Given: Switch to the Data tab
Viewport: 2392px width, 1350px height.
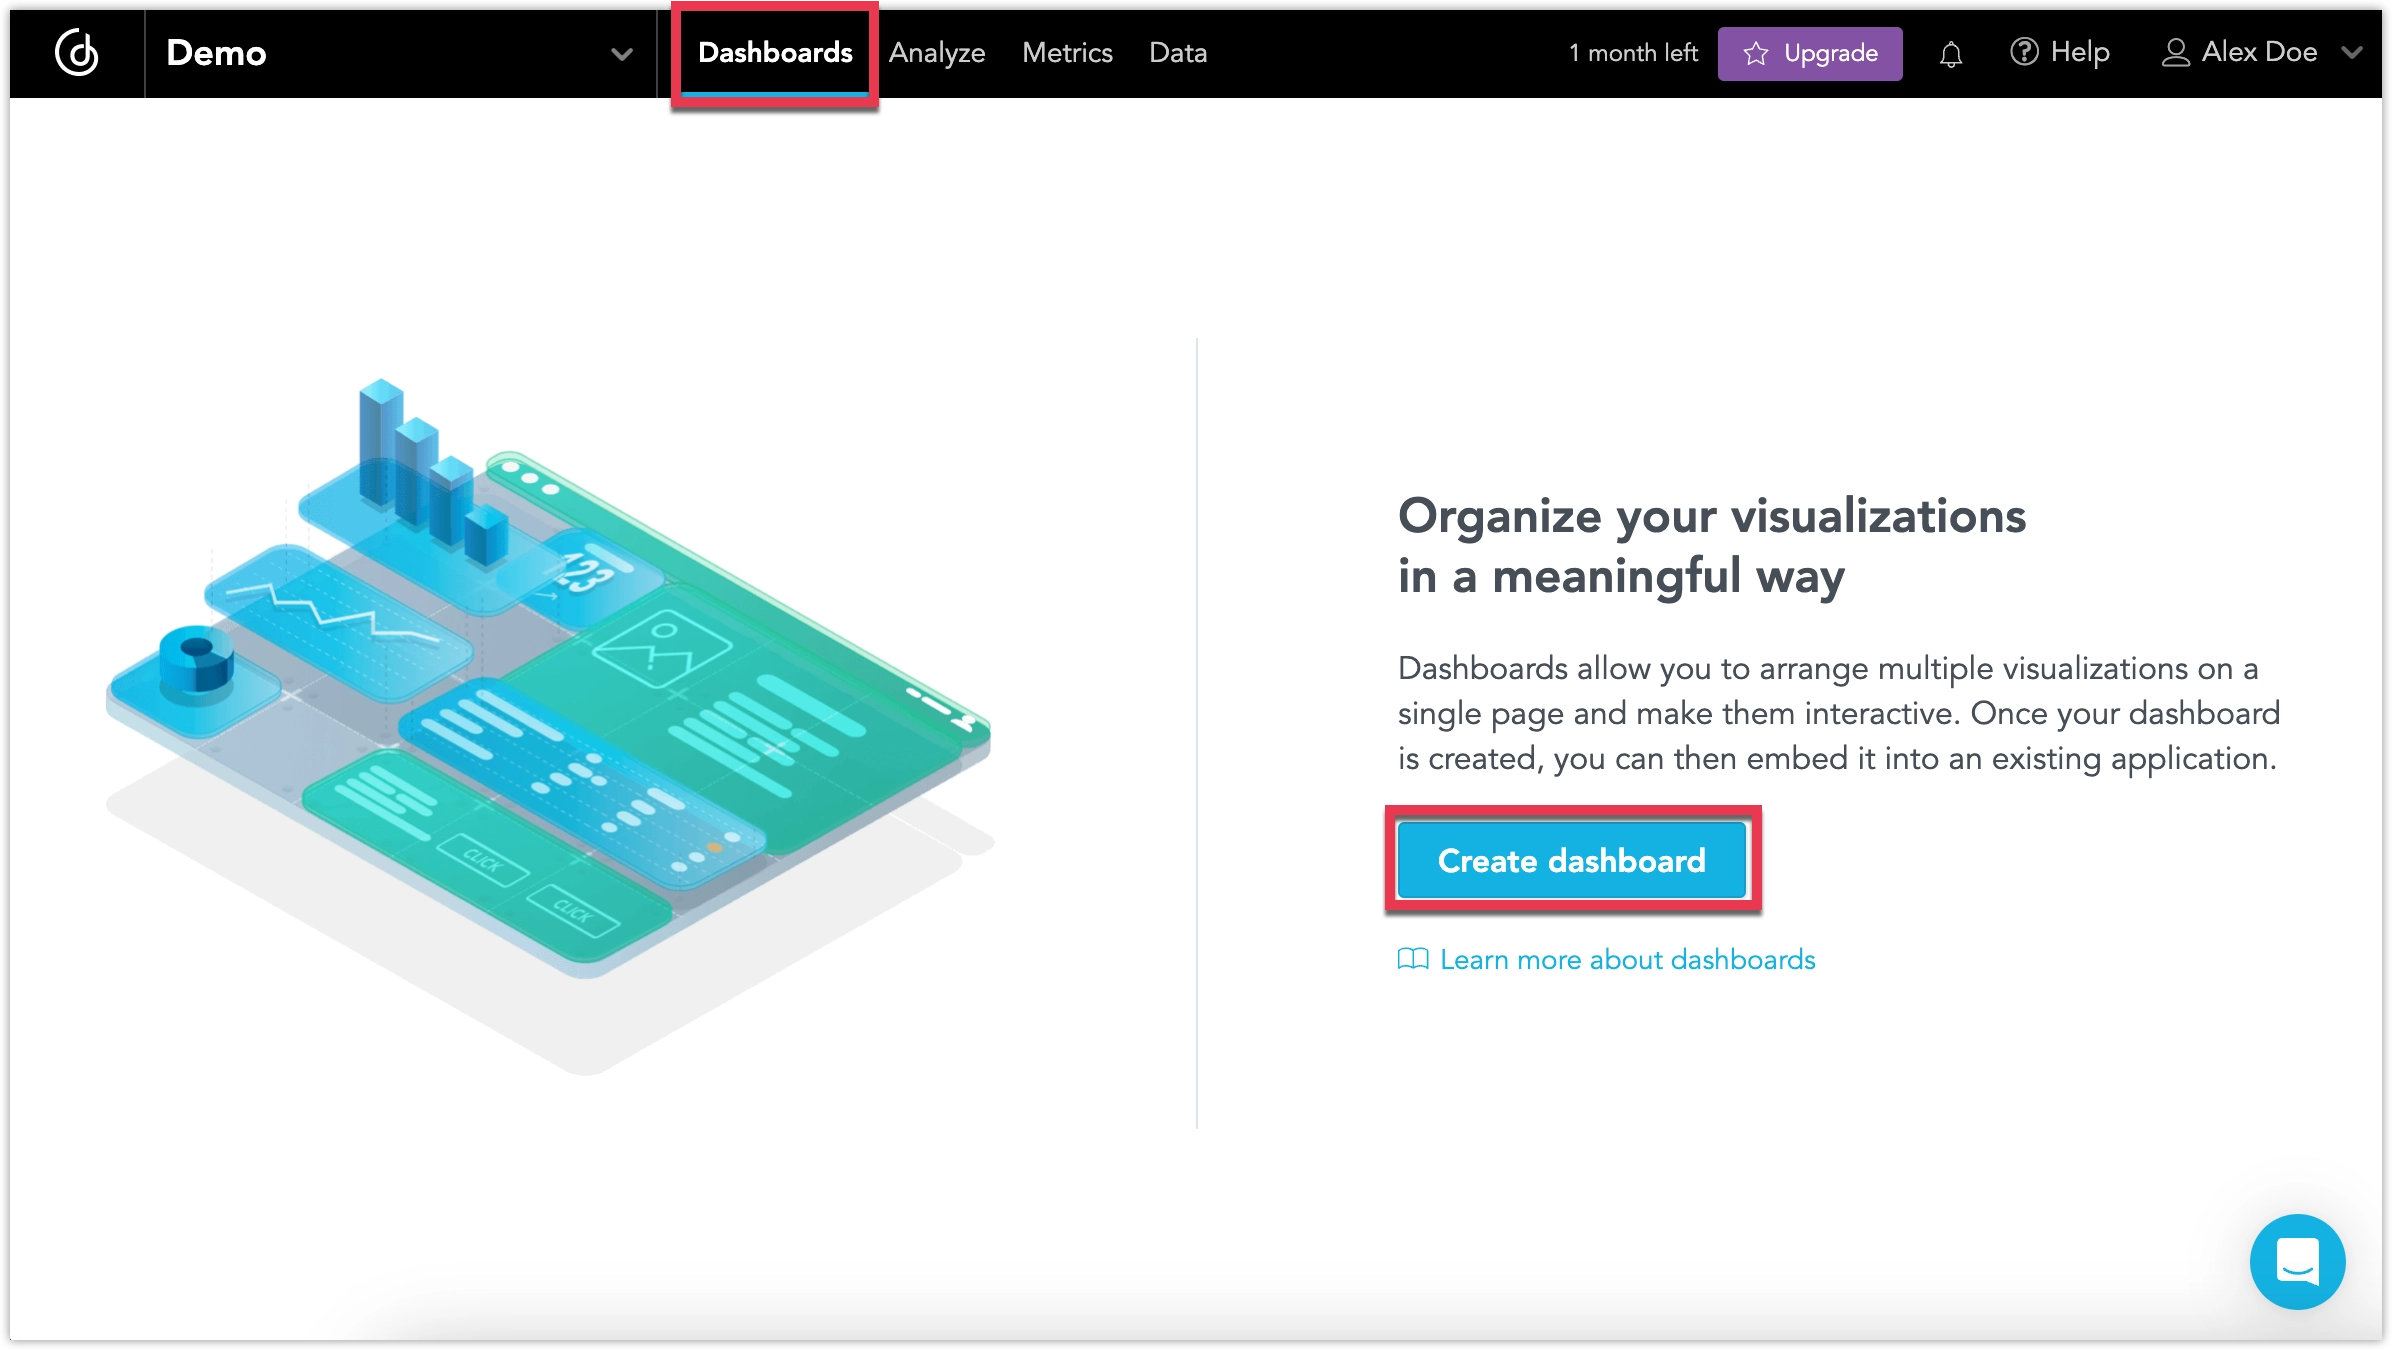Looking at the screenshot, I should (1177, 52).
